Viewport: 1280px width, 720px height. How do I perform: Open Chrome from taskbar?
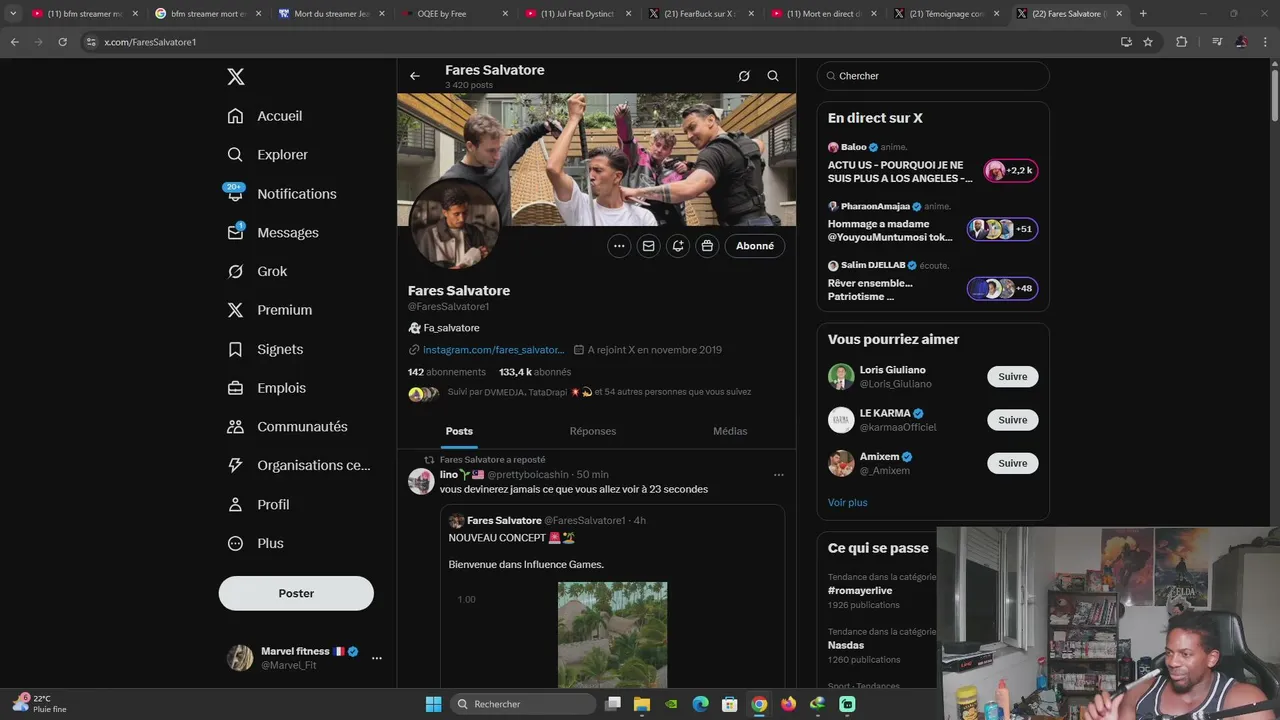[x=759, y=704]
